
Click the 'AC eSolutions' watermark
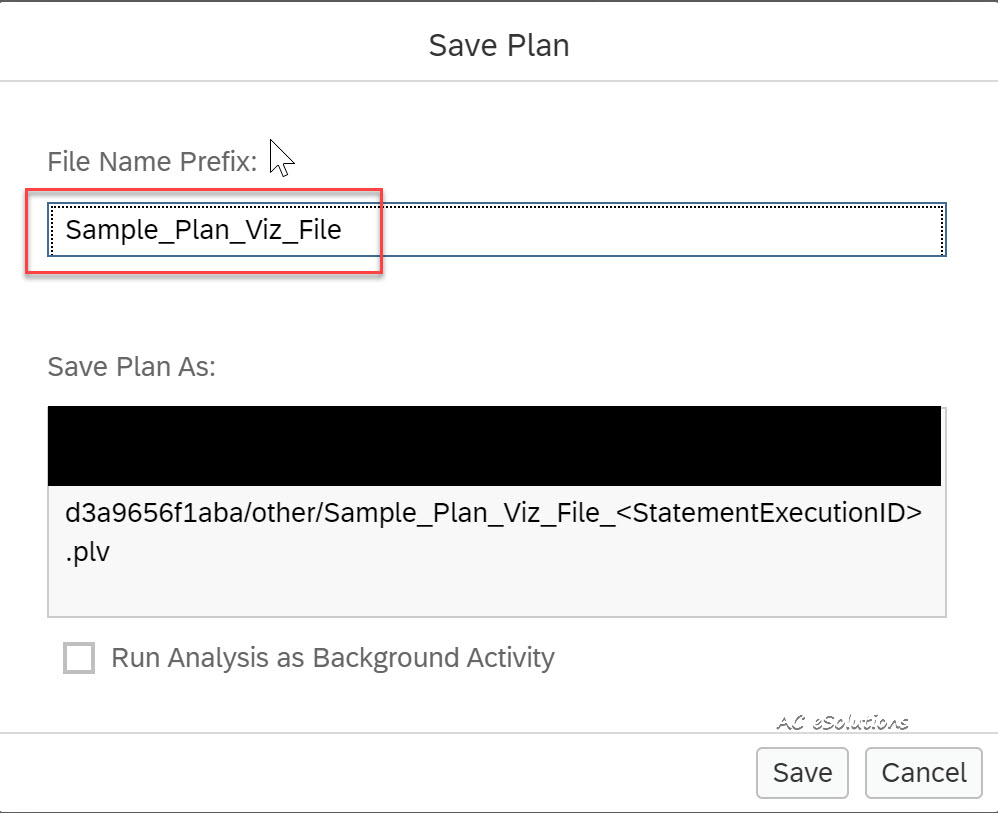[842, 722]
